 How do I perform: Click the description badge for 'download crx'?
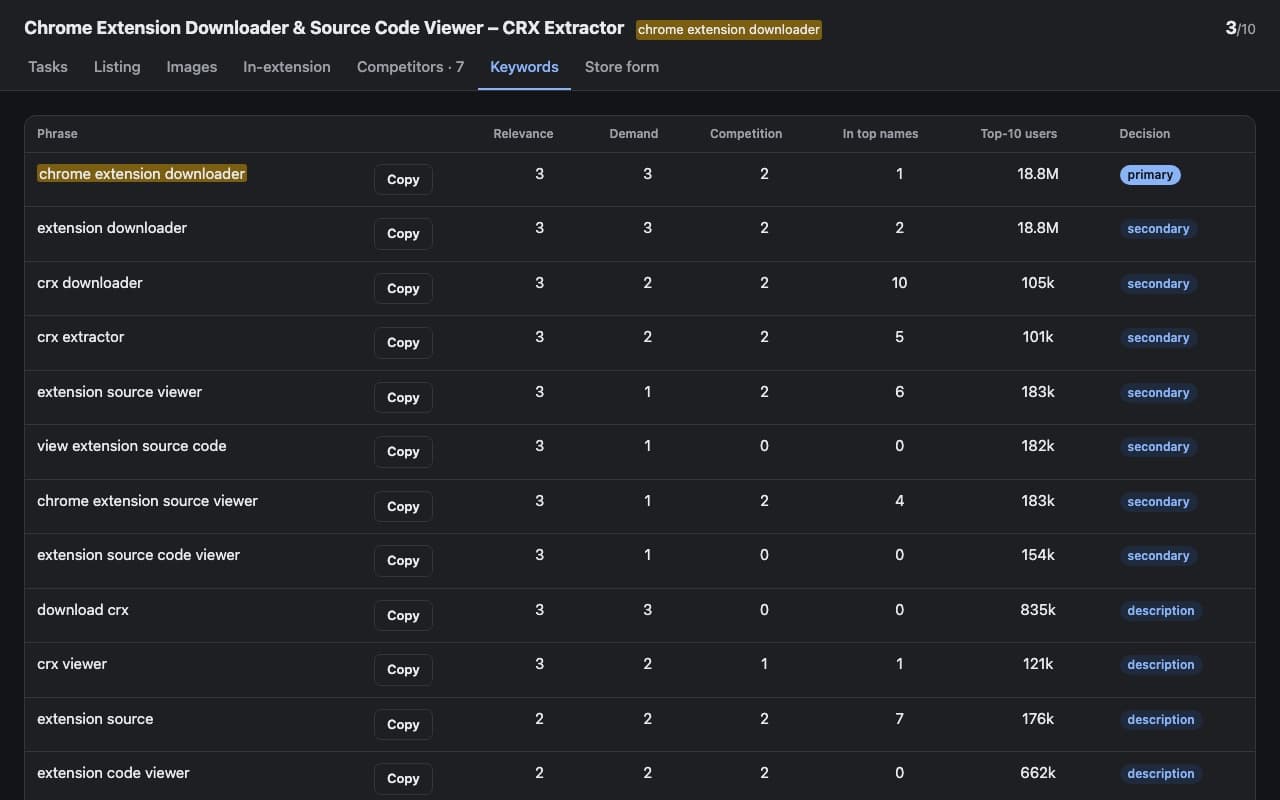(x=1160, y=611)
